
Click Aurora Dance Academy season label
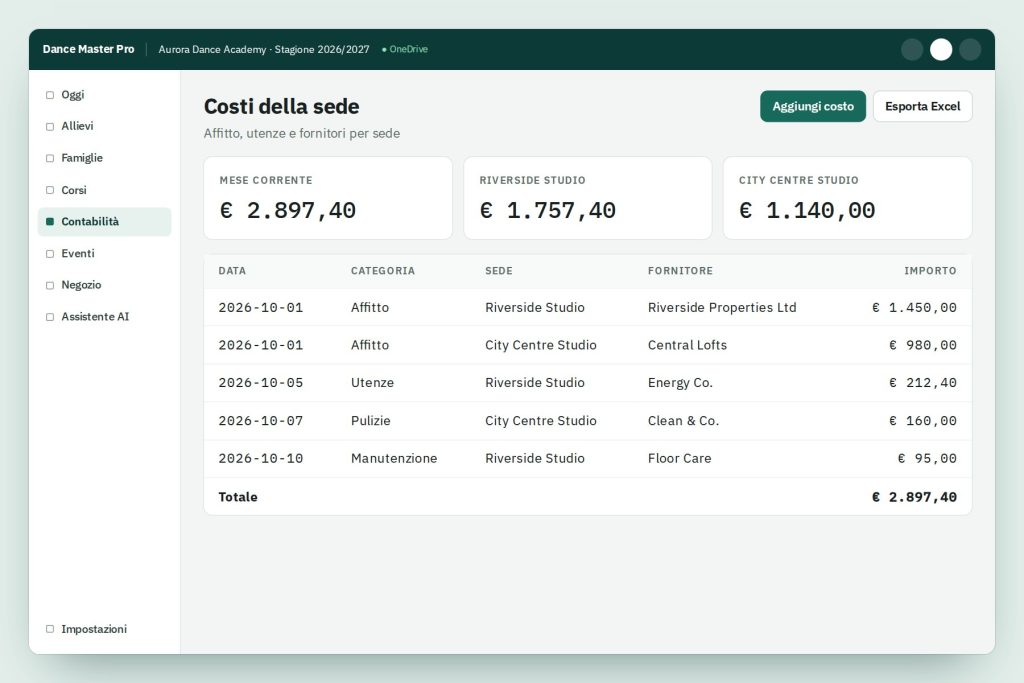tap(264, 50)
